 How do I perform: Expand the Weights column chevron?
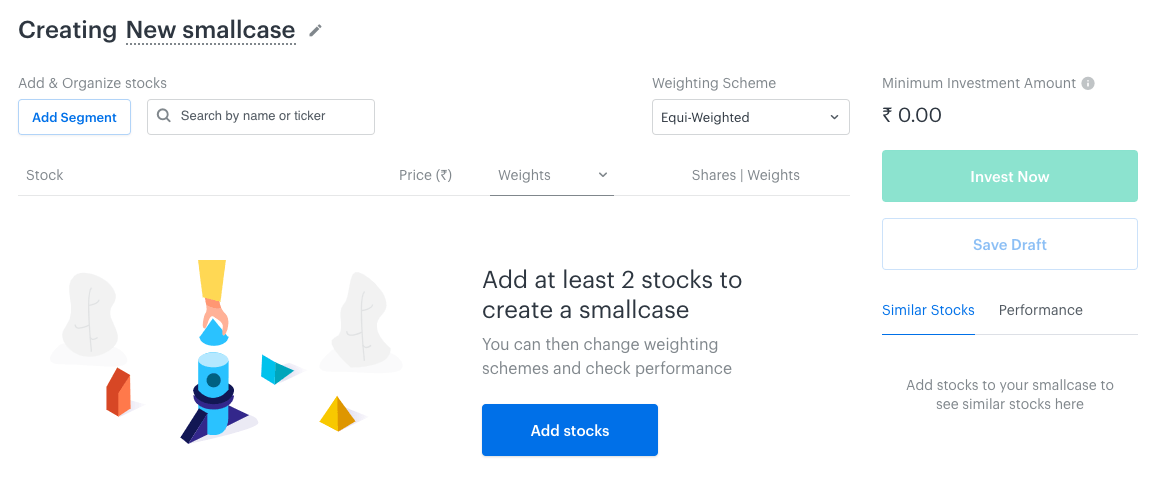[x=603, y=175]
